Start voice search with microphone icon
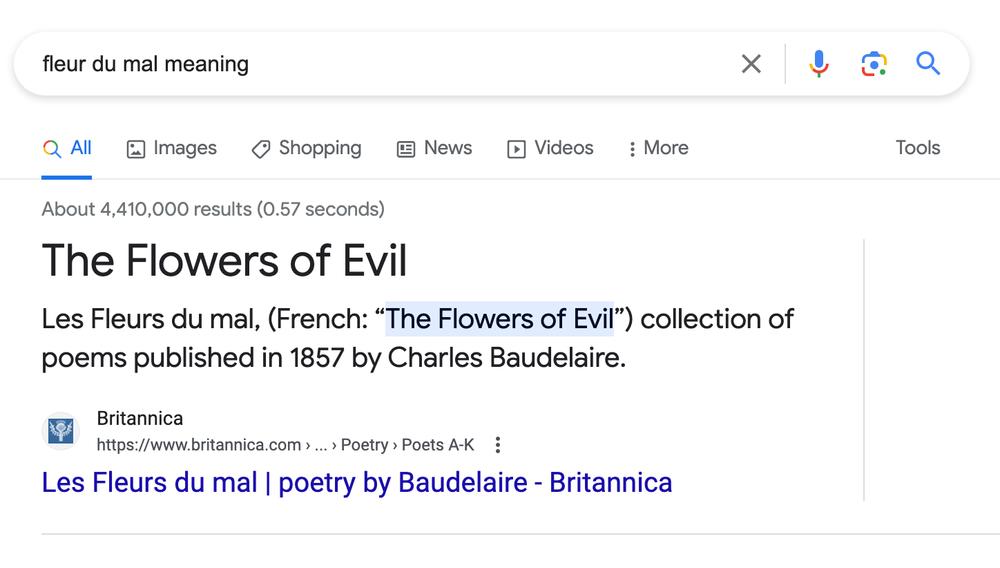 (819, 64)
